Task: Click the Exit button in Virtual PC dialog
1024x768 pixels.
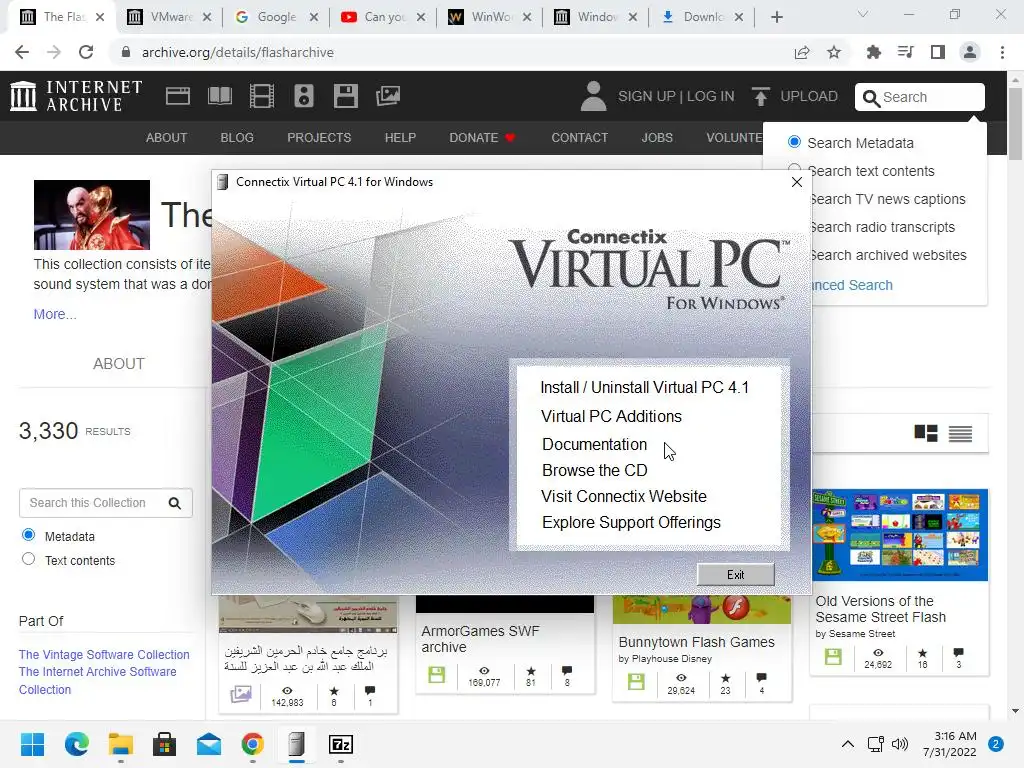Action: [735, 575]
